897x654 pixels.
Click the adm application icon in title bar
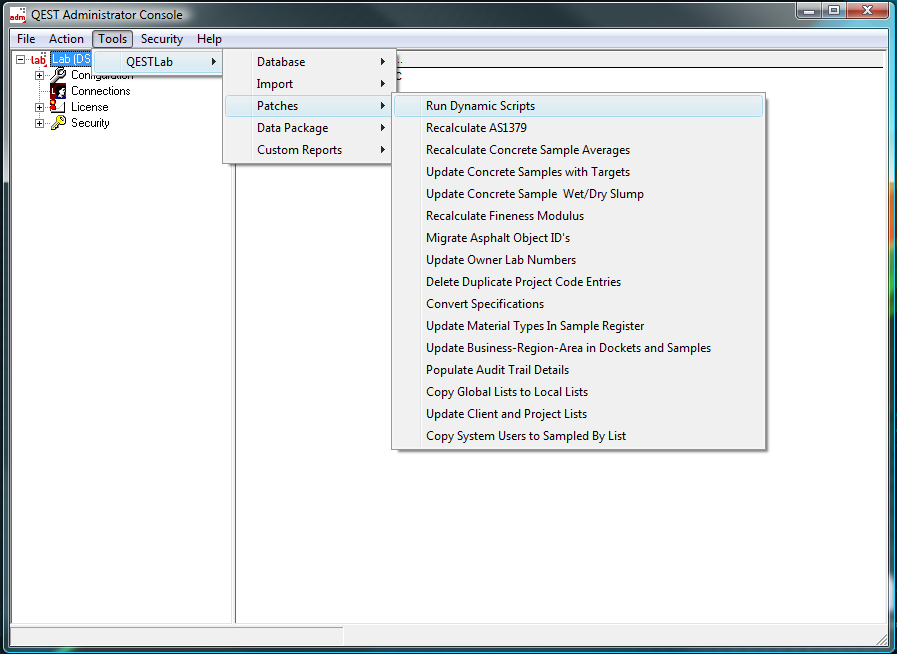(x=17, y=15)
